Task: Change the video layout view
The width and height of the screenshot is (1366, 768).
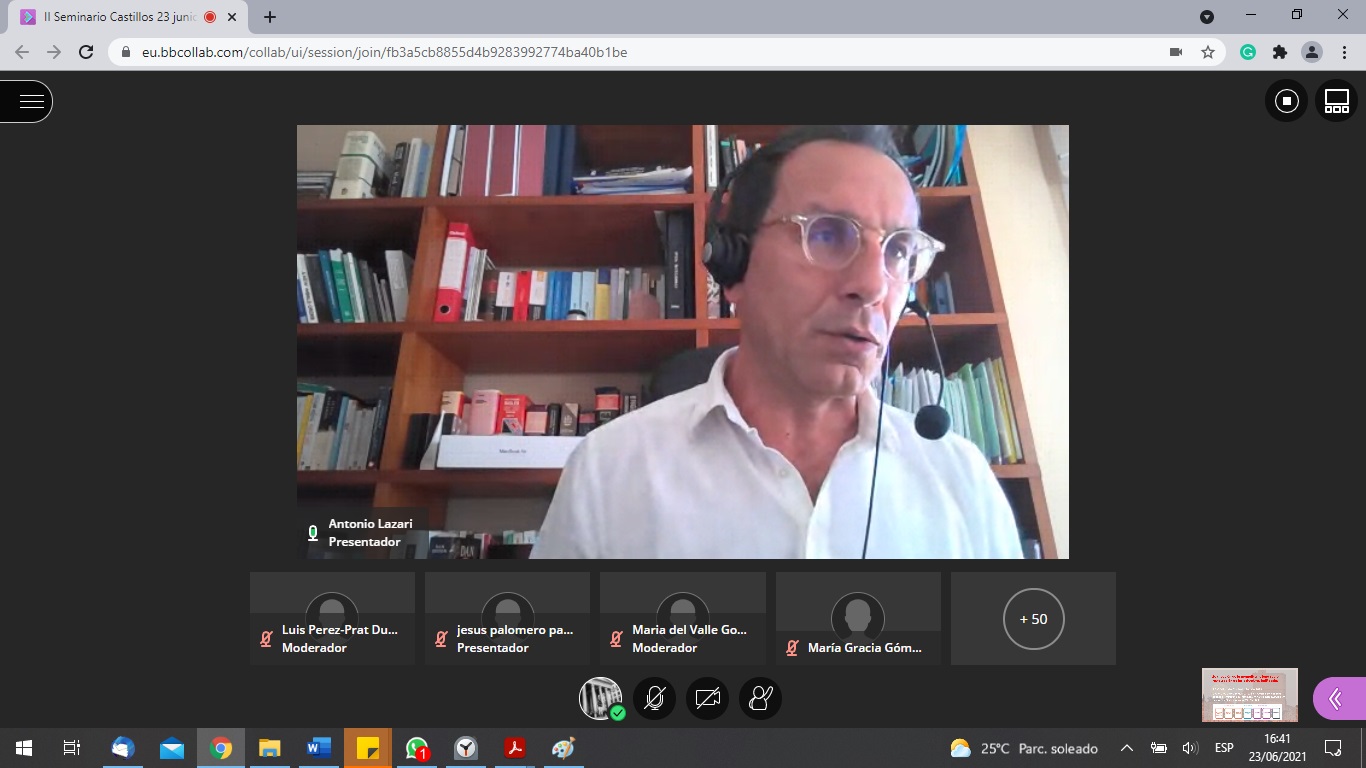Action: (x=1336, y=101)
